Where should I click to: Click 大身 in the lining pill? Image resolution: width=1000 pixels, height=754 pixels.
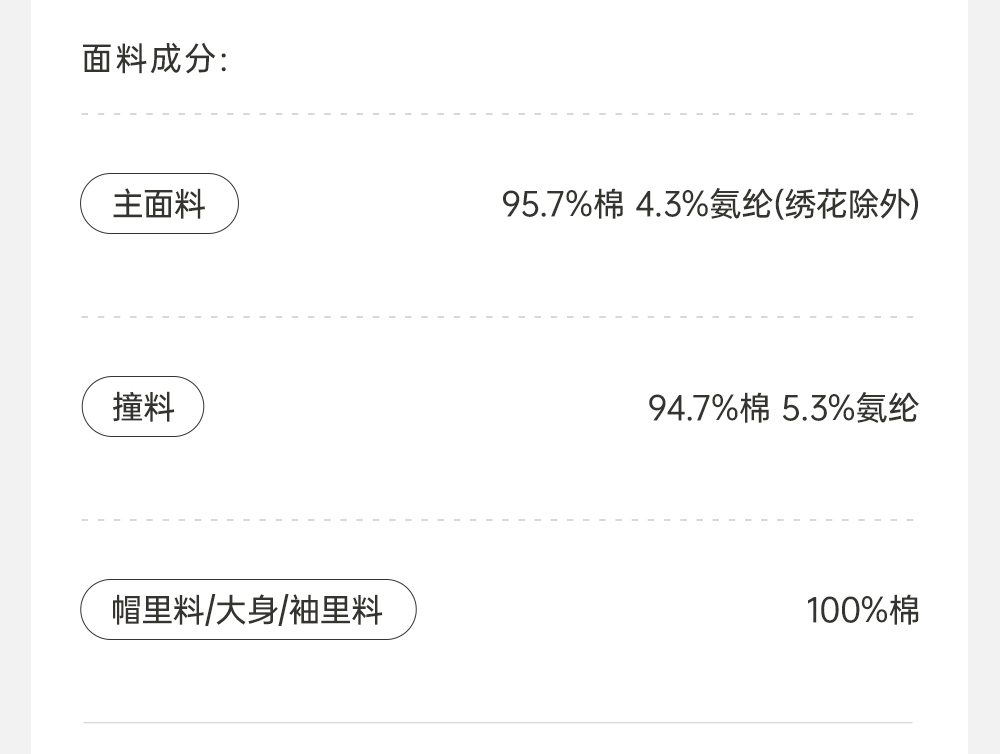(x=247, y=610)
